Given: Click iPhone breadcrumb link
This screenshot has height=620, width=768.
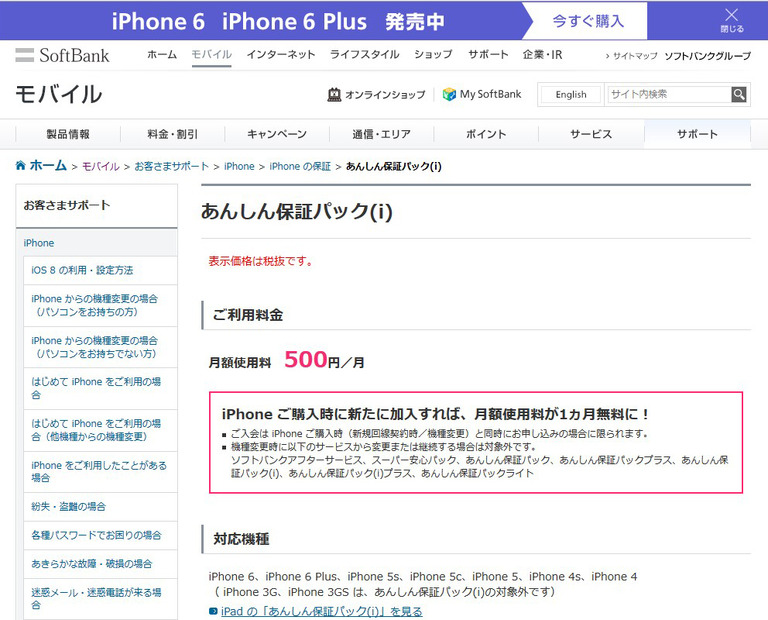Looking at the screenshot, I should [x=239, y=167].
